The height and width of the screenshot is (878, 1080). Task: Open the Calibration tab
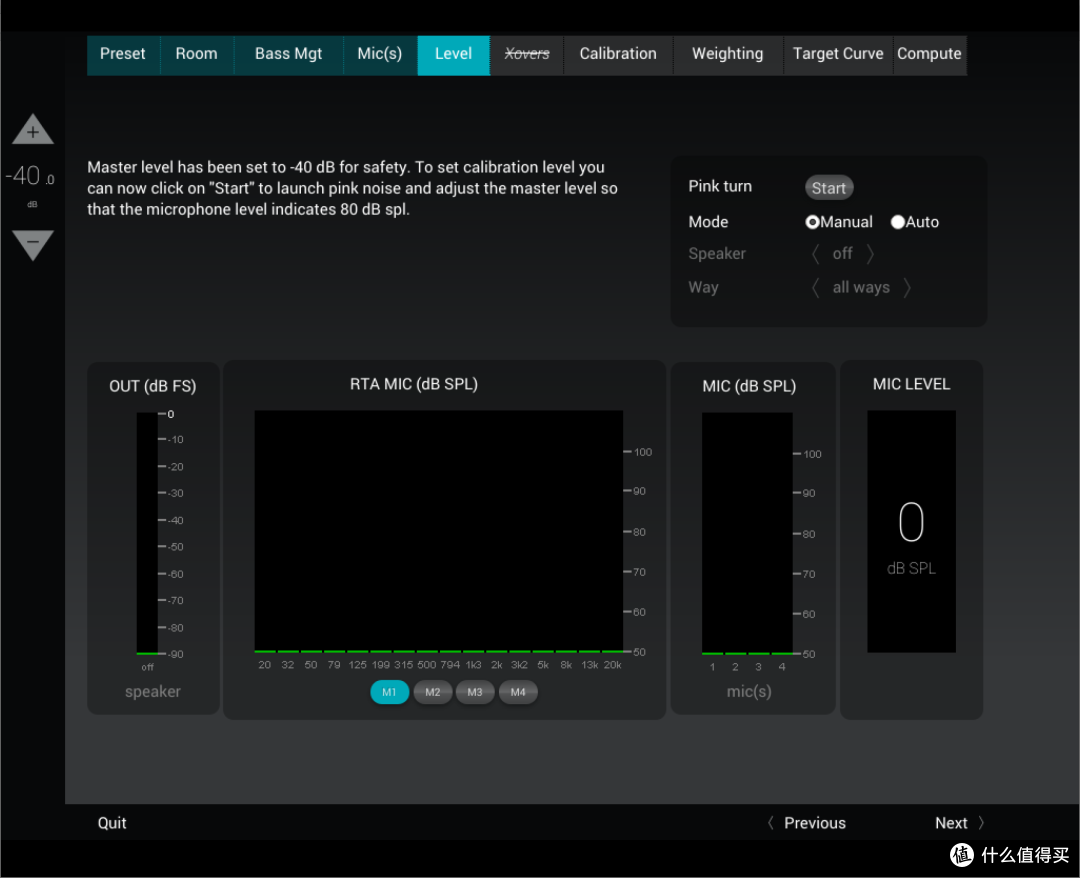pos(618,54)
